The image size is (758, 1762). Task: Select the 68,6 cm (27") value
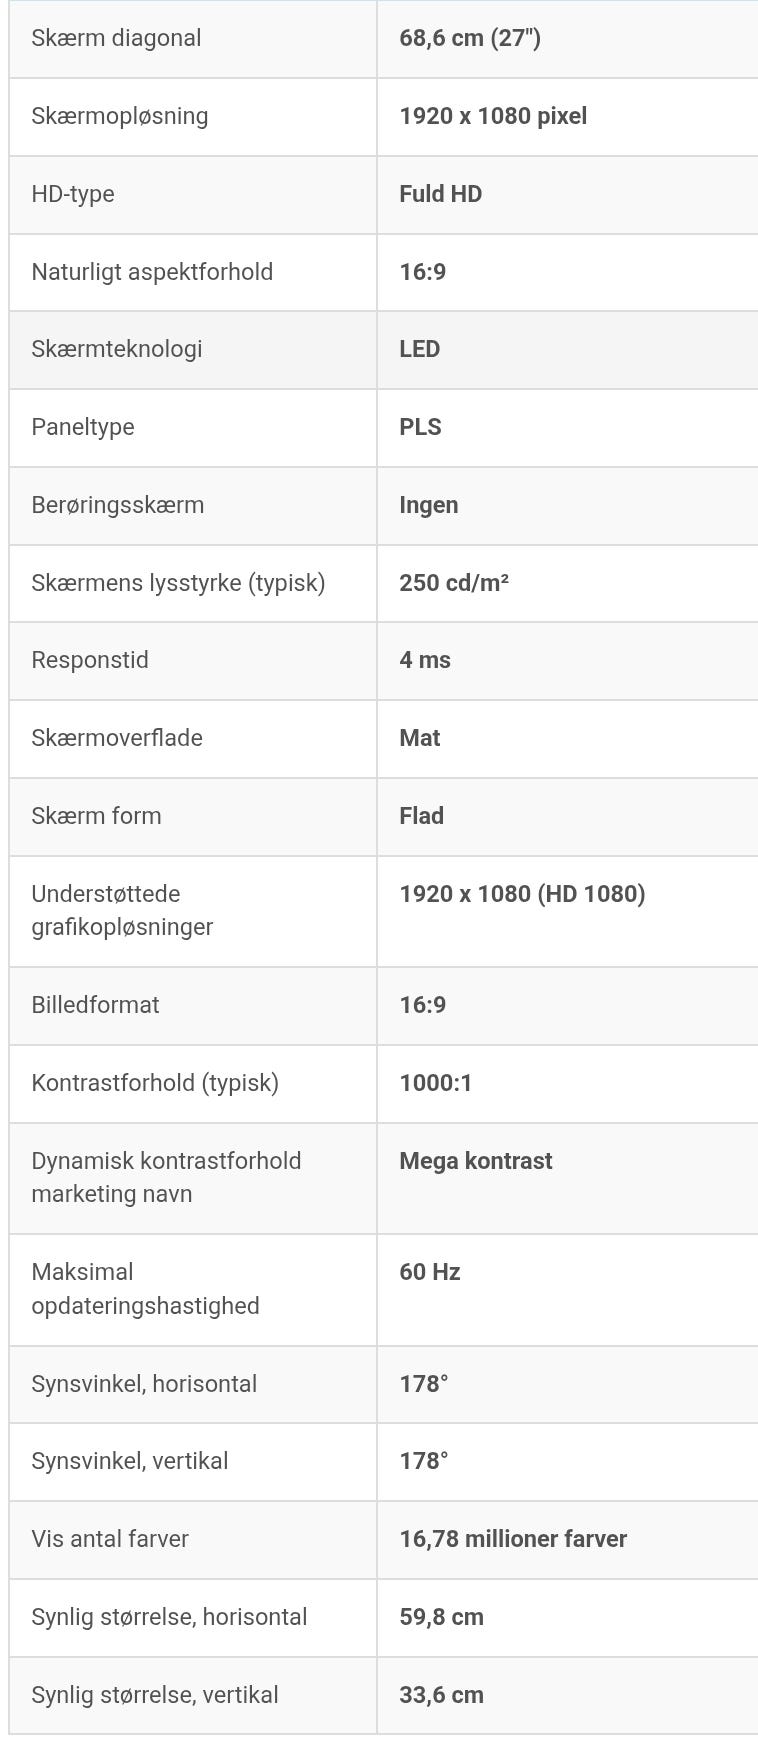coord(469,39)
